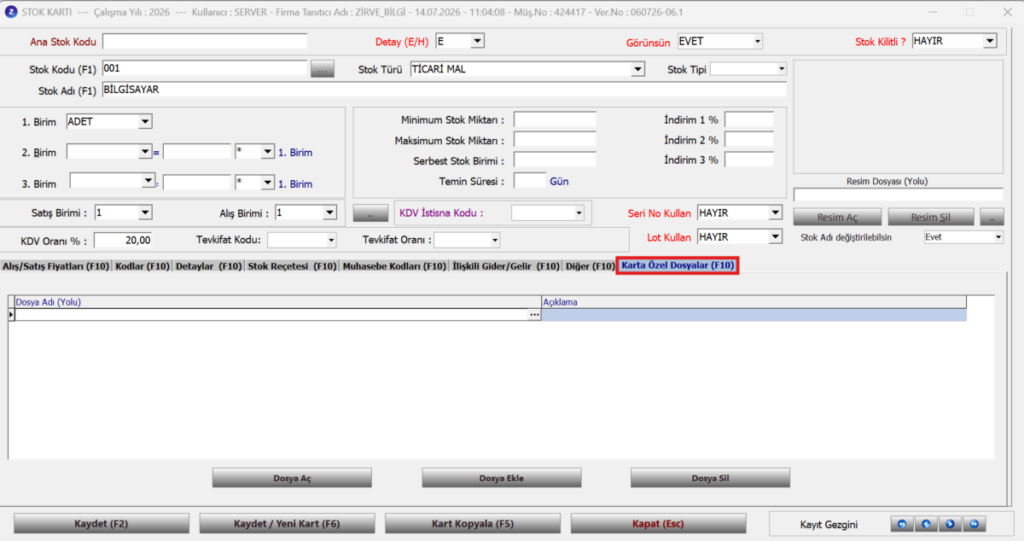This screenshot has width=1024, height=541.
Task: Click Kart Kopyala (F5) button
Action: 473,524
